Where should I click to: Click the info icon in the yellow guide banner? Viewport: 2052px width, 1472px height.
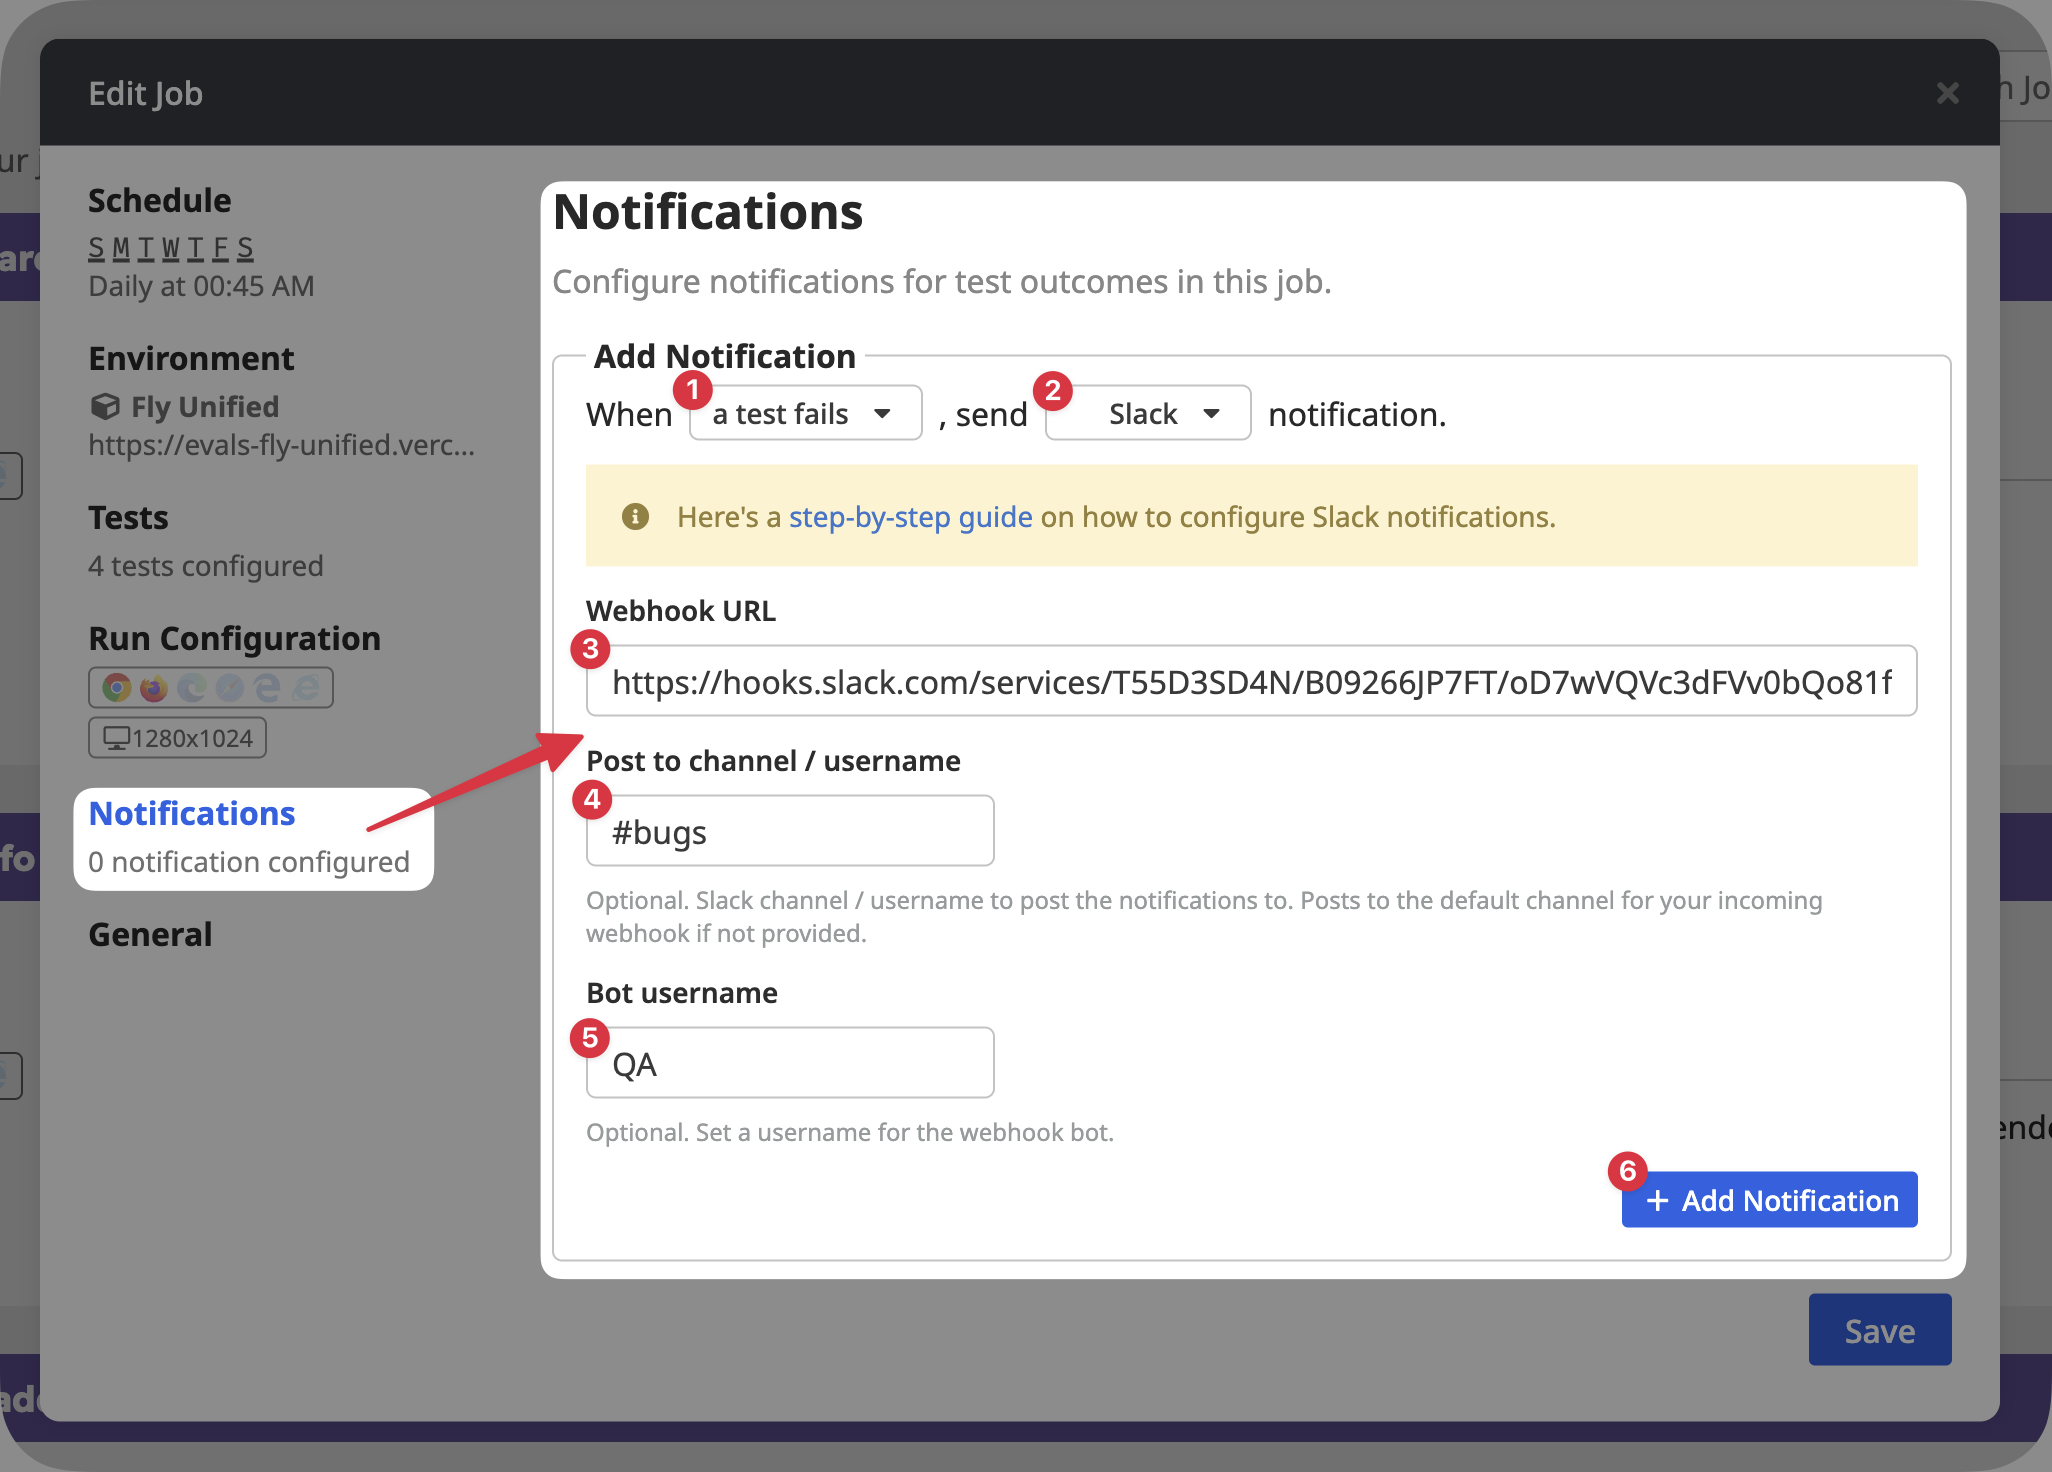[x=636, y=516]
